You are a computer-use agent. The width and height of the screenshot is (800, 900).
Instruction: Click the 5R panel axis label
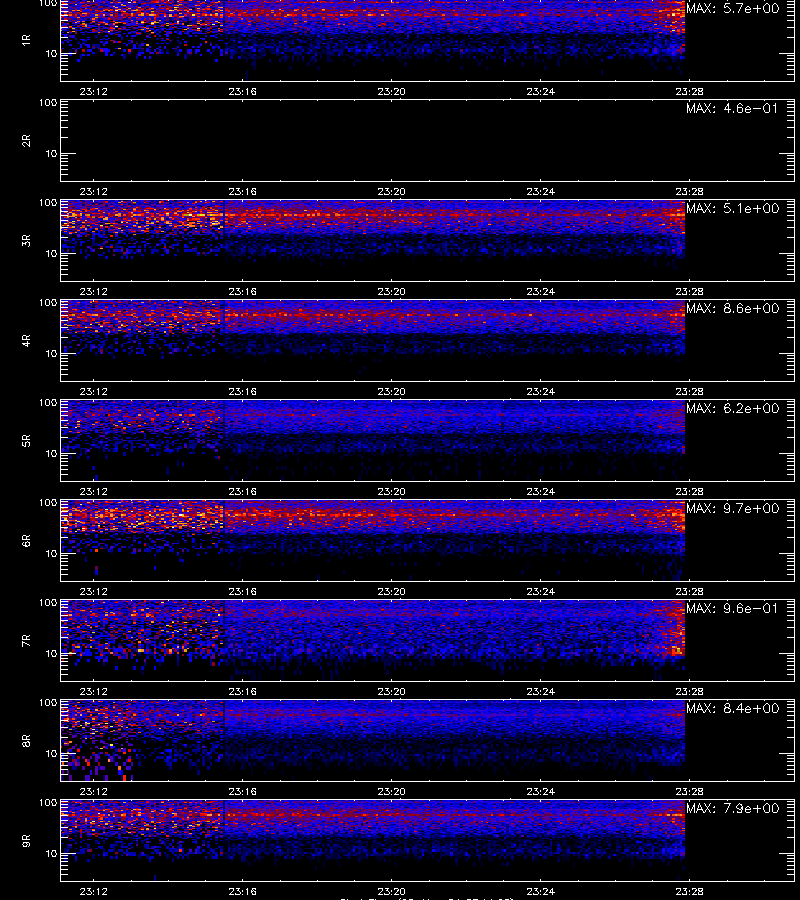26,440
